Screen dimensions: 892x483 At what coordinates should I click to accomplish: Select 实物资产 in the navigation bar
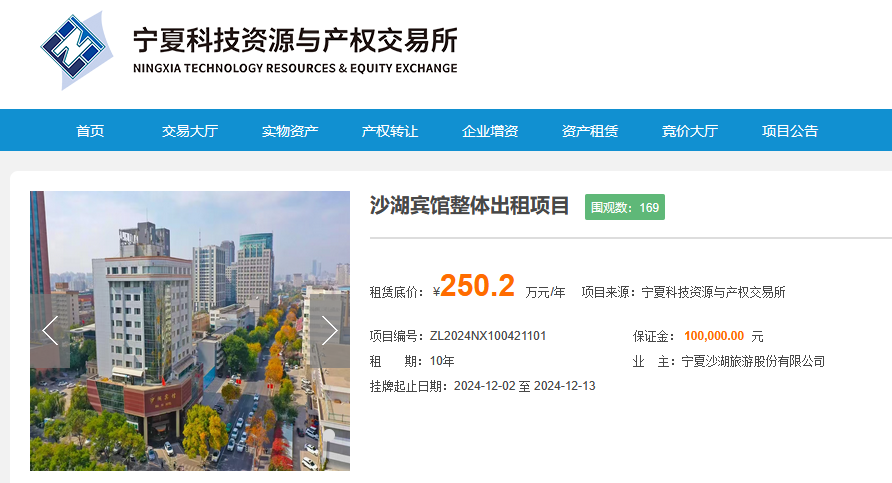[290, 131]
